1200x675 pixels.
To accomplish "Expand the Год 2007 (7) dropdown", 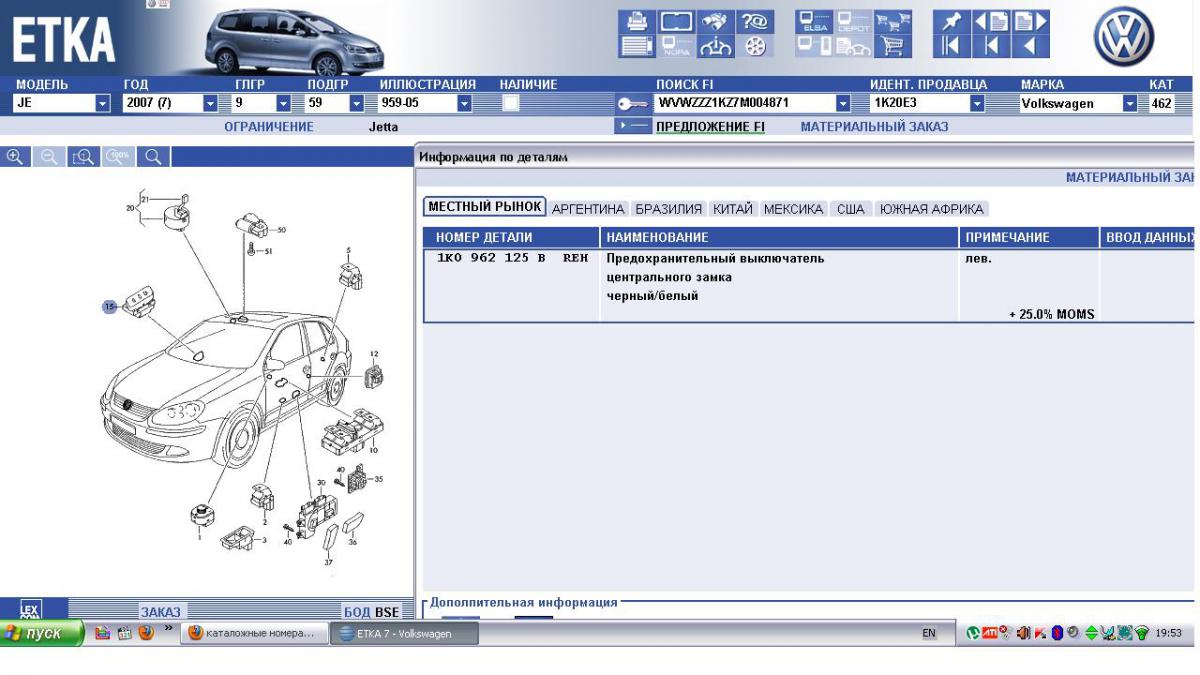I will [210, 103].
